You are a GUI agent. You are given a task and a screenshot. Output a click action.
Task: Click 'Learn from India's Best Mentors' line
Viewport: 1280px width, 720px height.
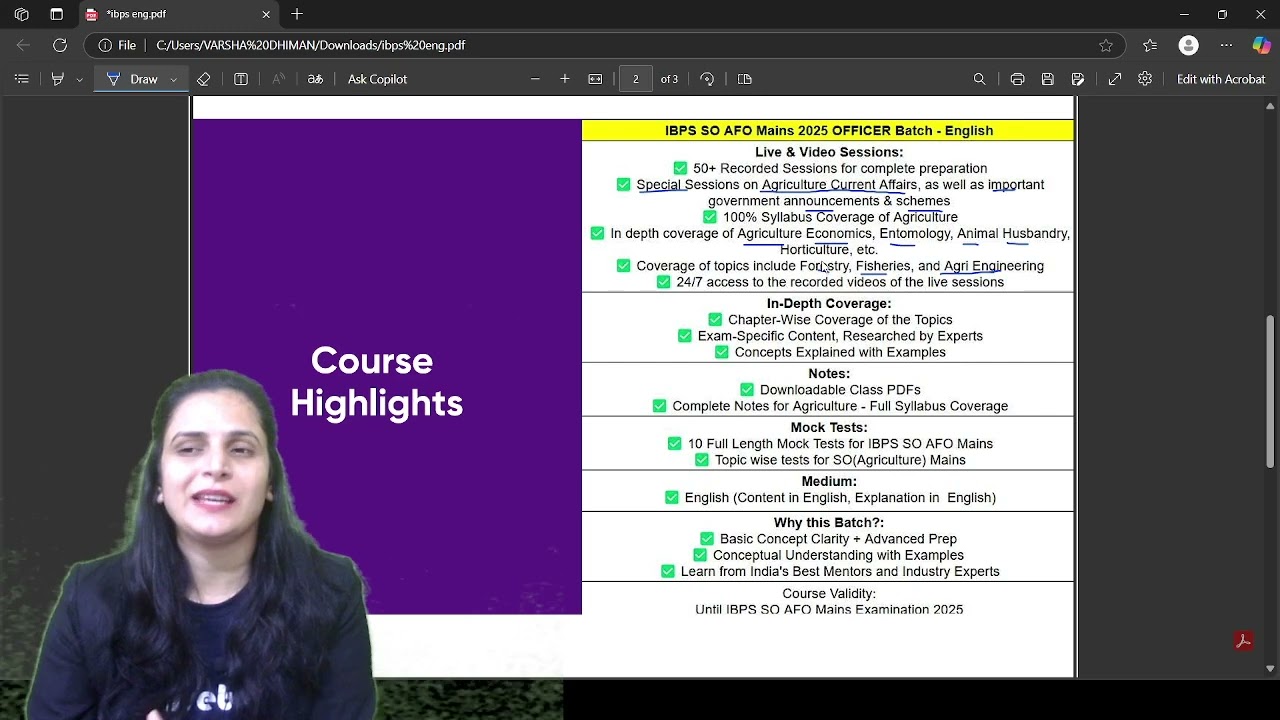point(840,571)
